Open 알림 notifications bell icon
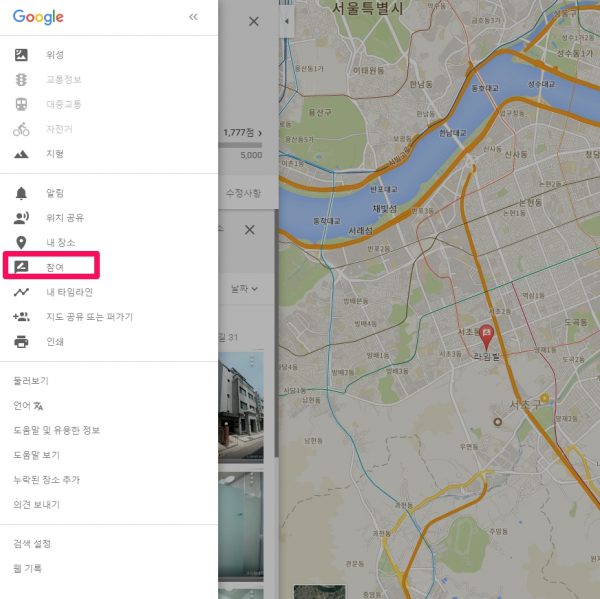Image resolution: width=600 pixels, height=599 pixels. tap(21, 193)
